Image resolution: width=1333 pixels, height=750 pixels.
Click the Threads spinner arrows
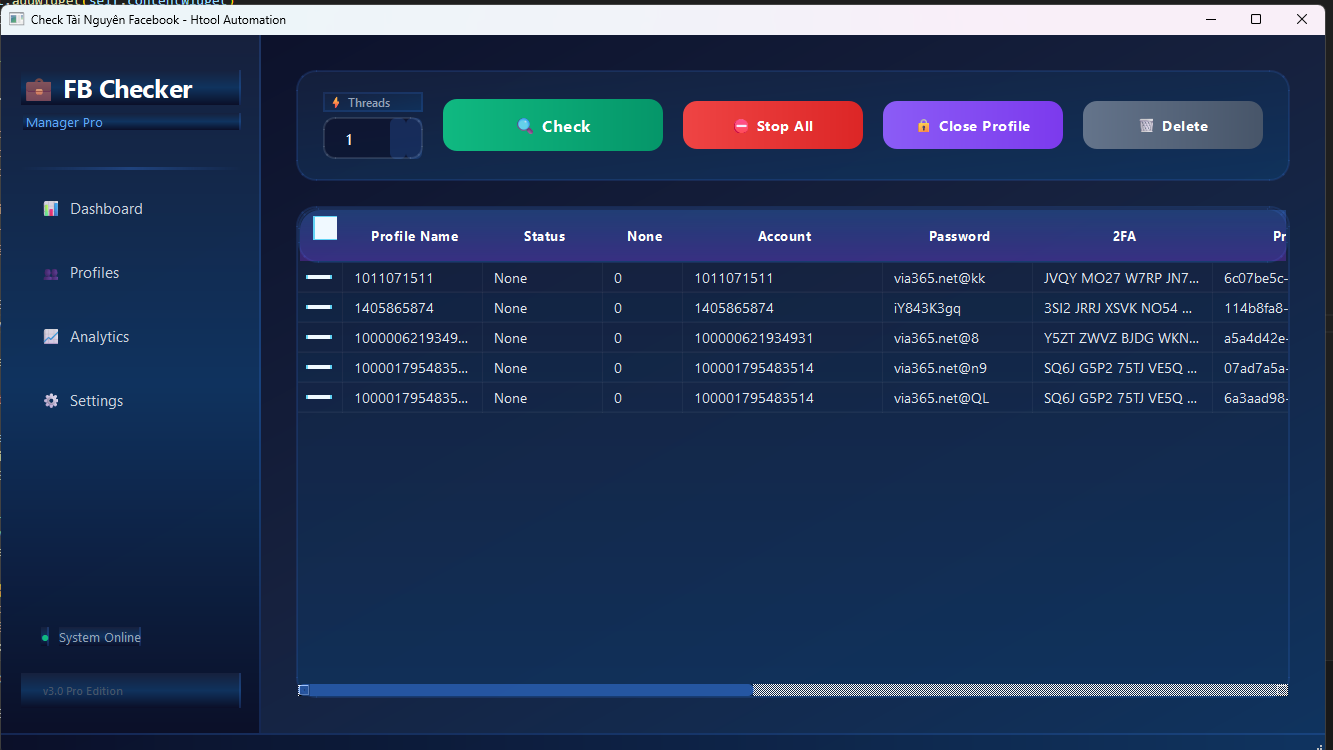[406, 138]
